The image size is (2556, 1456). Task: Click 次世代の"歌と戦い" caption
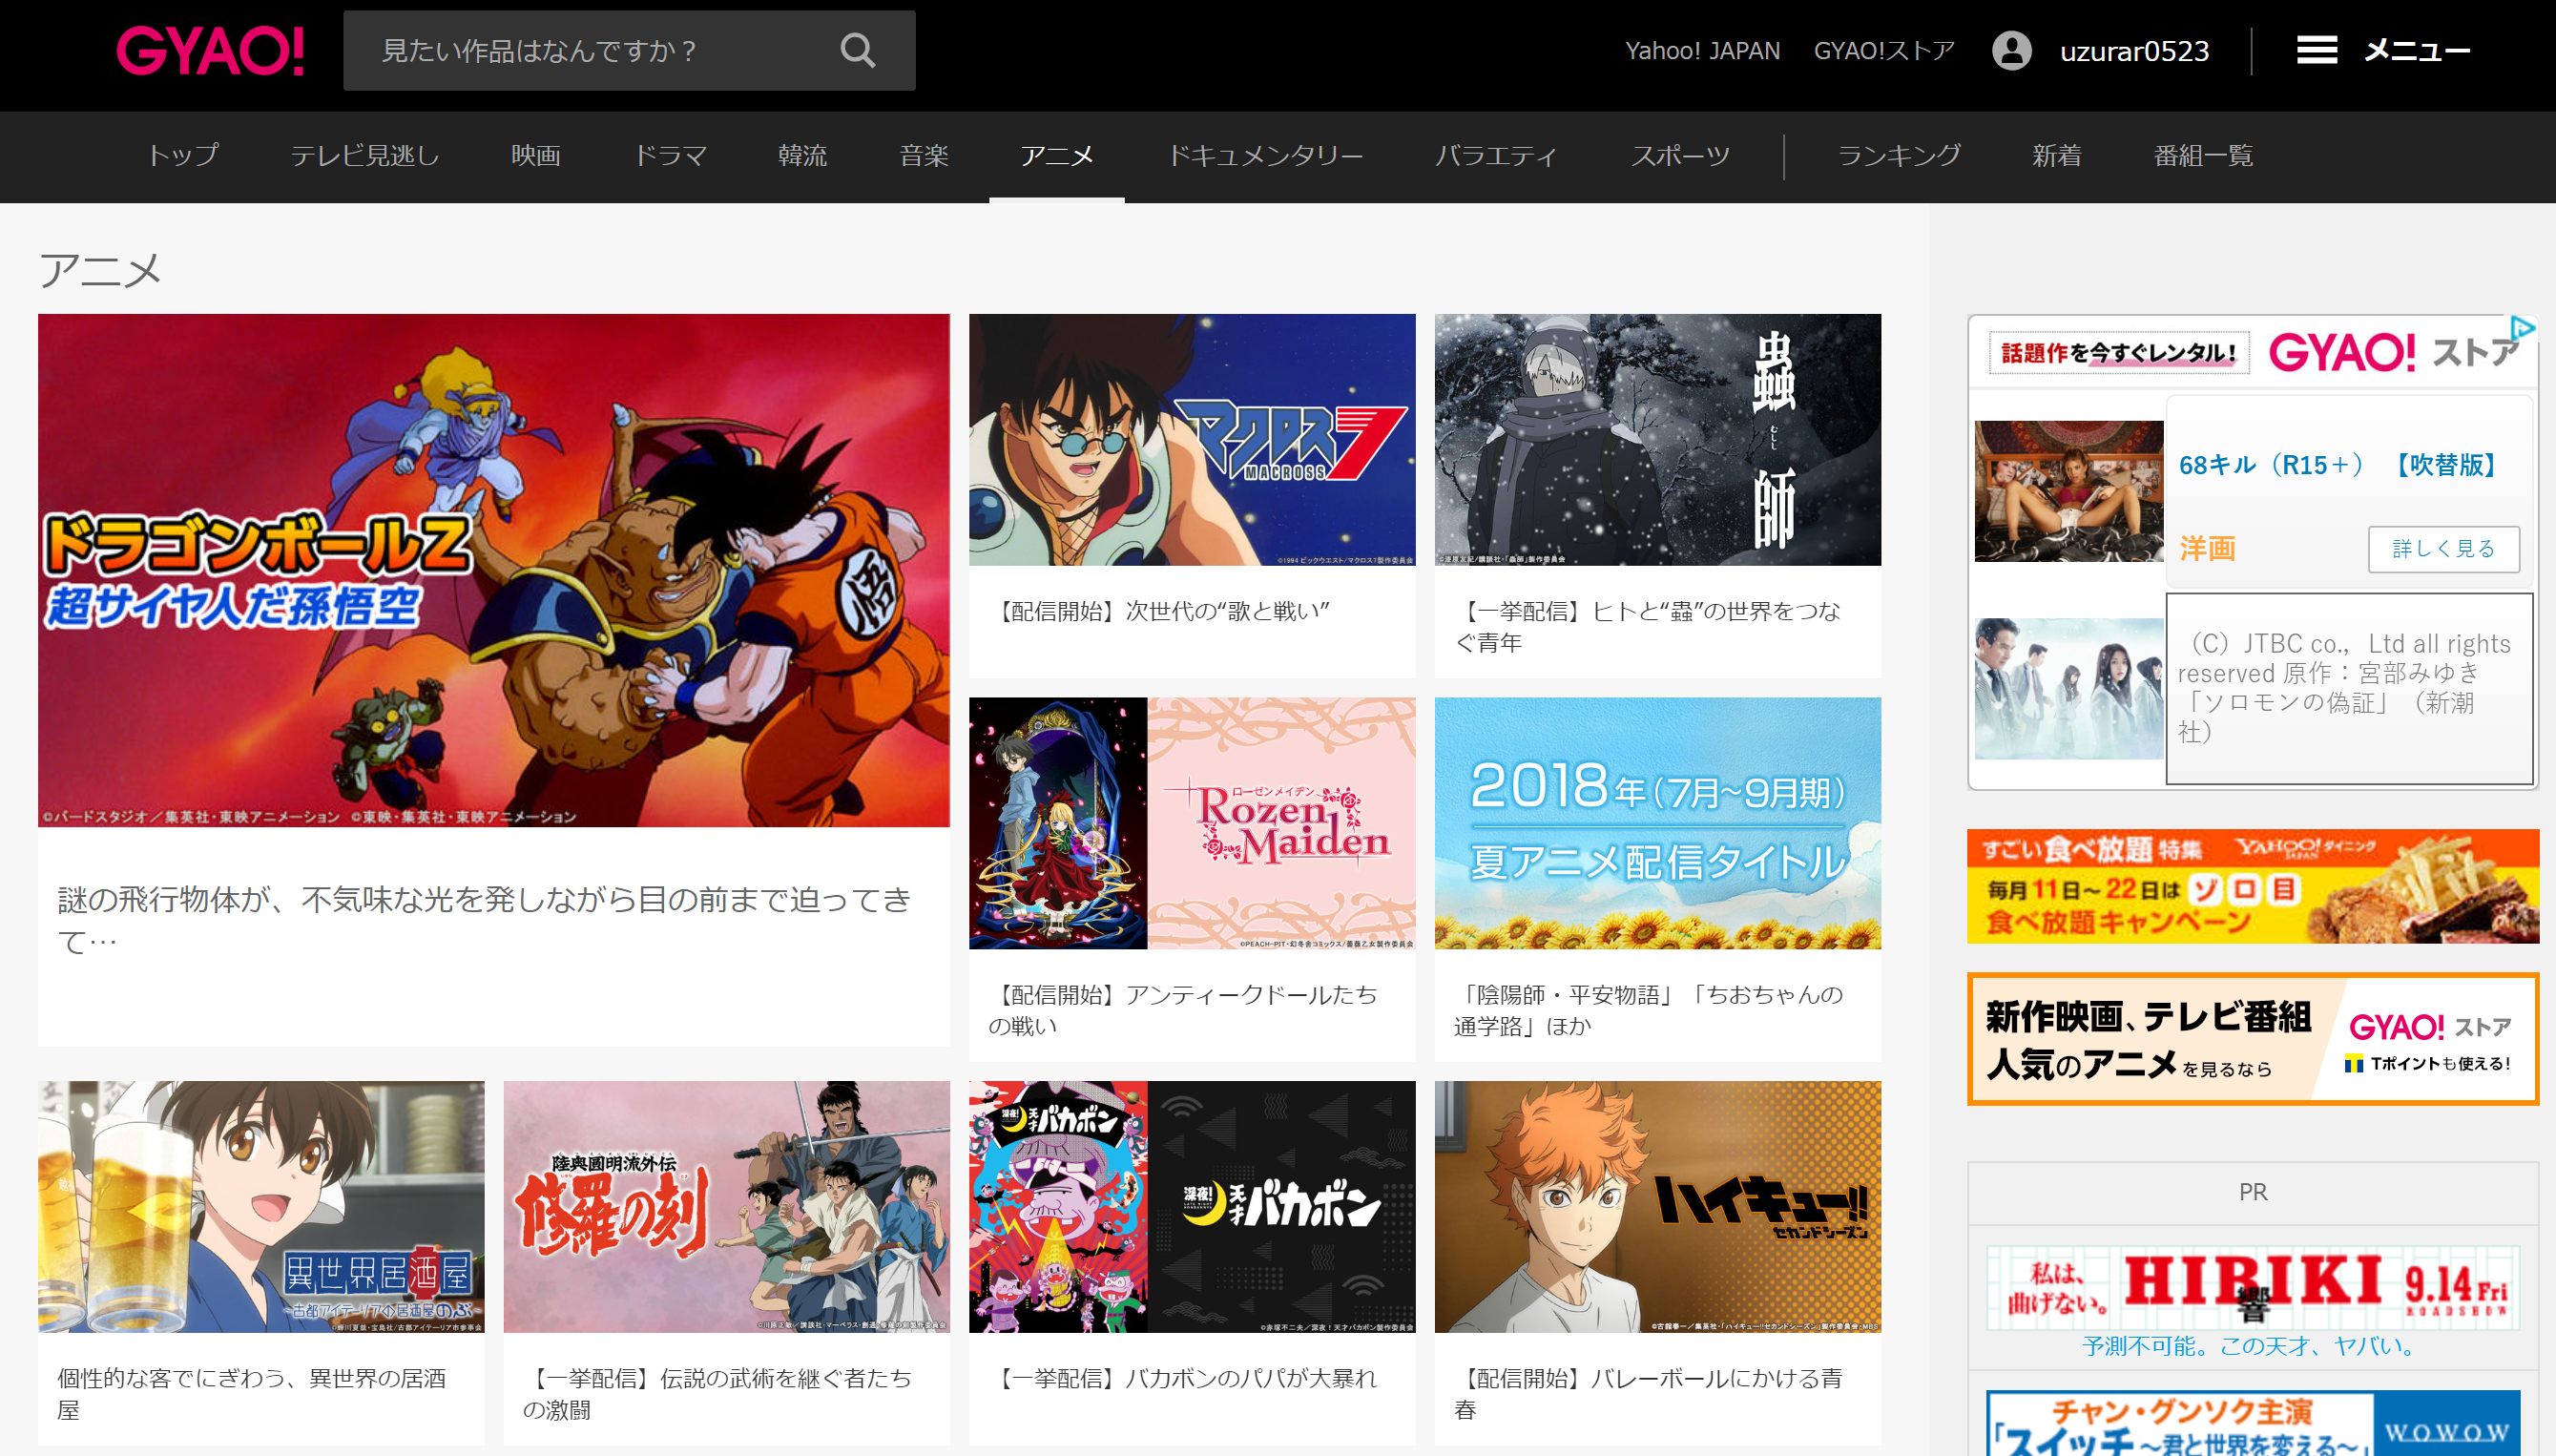(x=1162, y=611)
